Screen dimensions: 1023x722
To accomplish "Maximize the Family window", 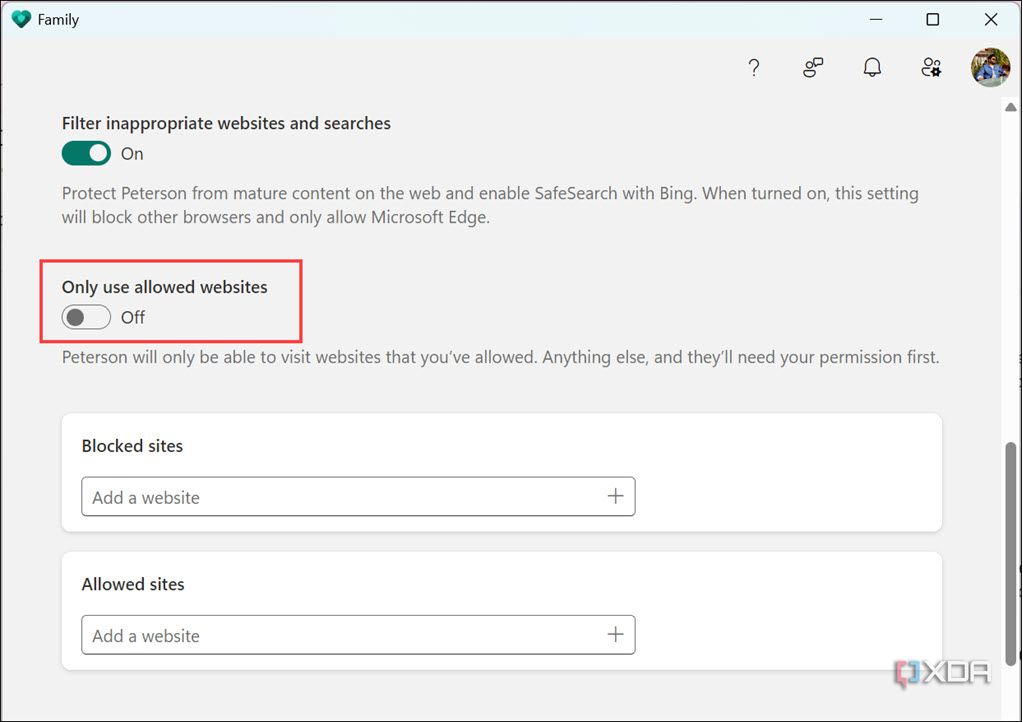I will point(932,19).
